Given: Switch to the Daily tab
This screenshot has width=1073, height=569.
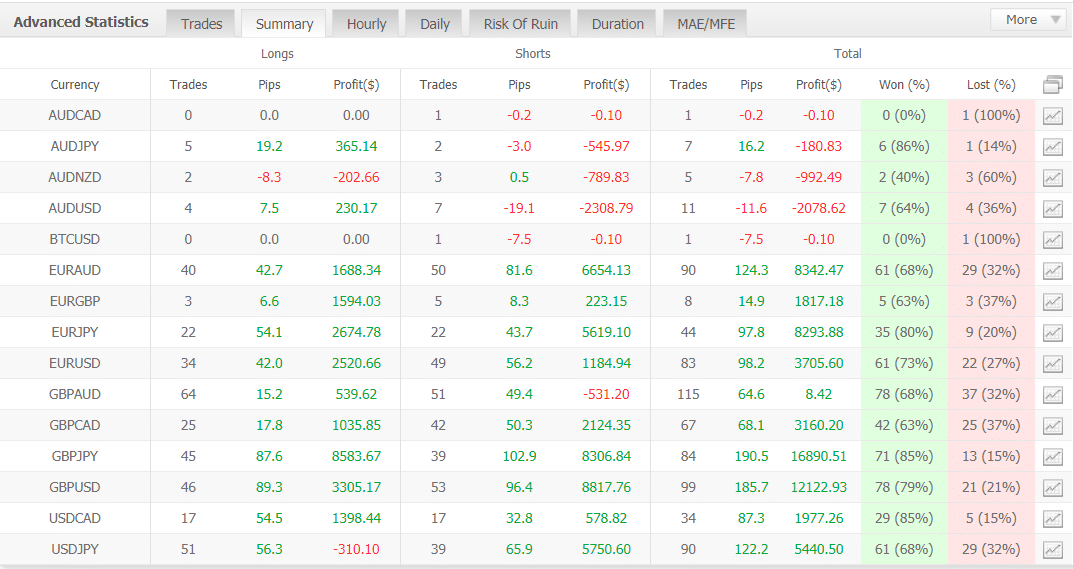Looking at the screenshot, I should 435,24.
